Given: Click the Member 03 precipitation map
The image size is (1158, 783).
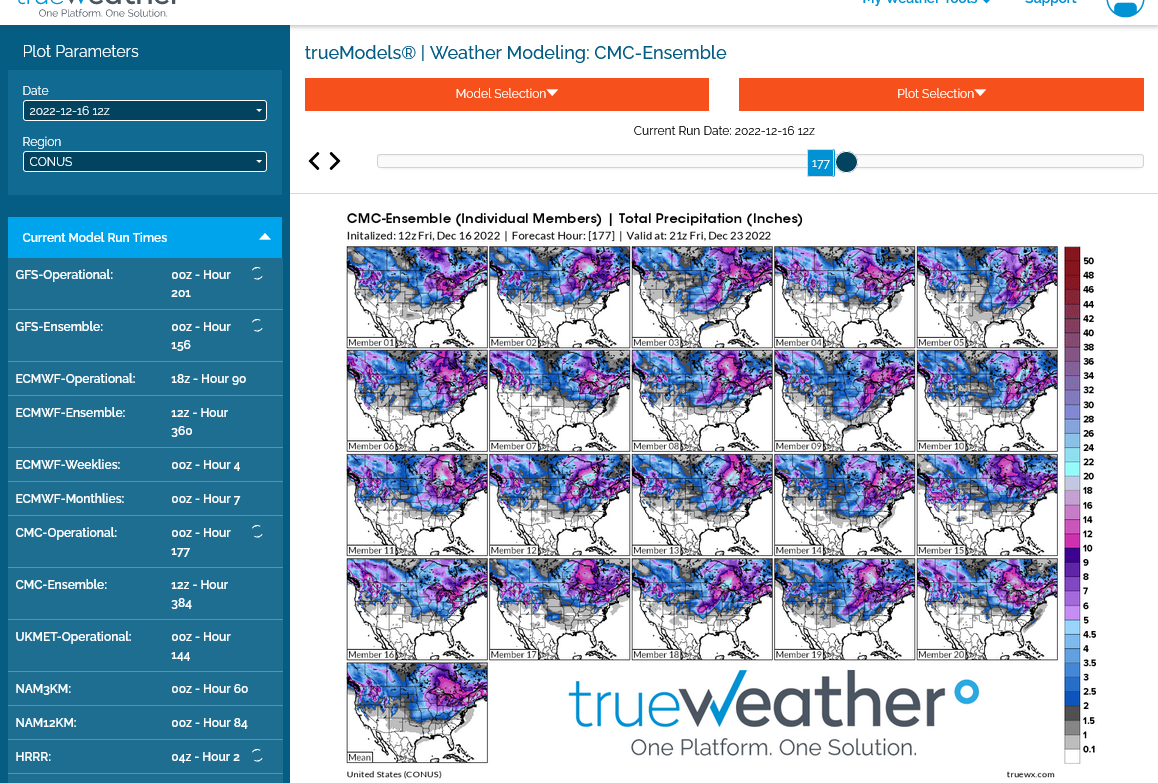Looking at the screenshot, I should (x=702, y=297).
